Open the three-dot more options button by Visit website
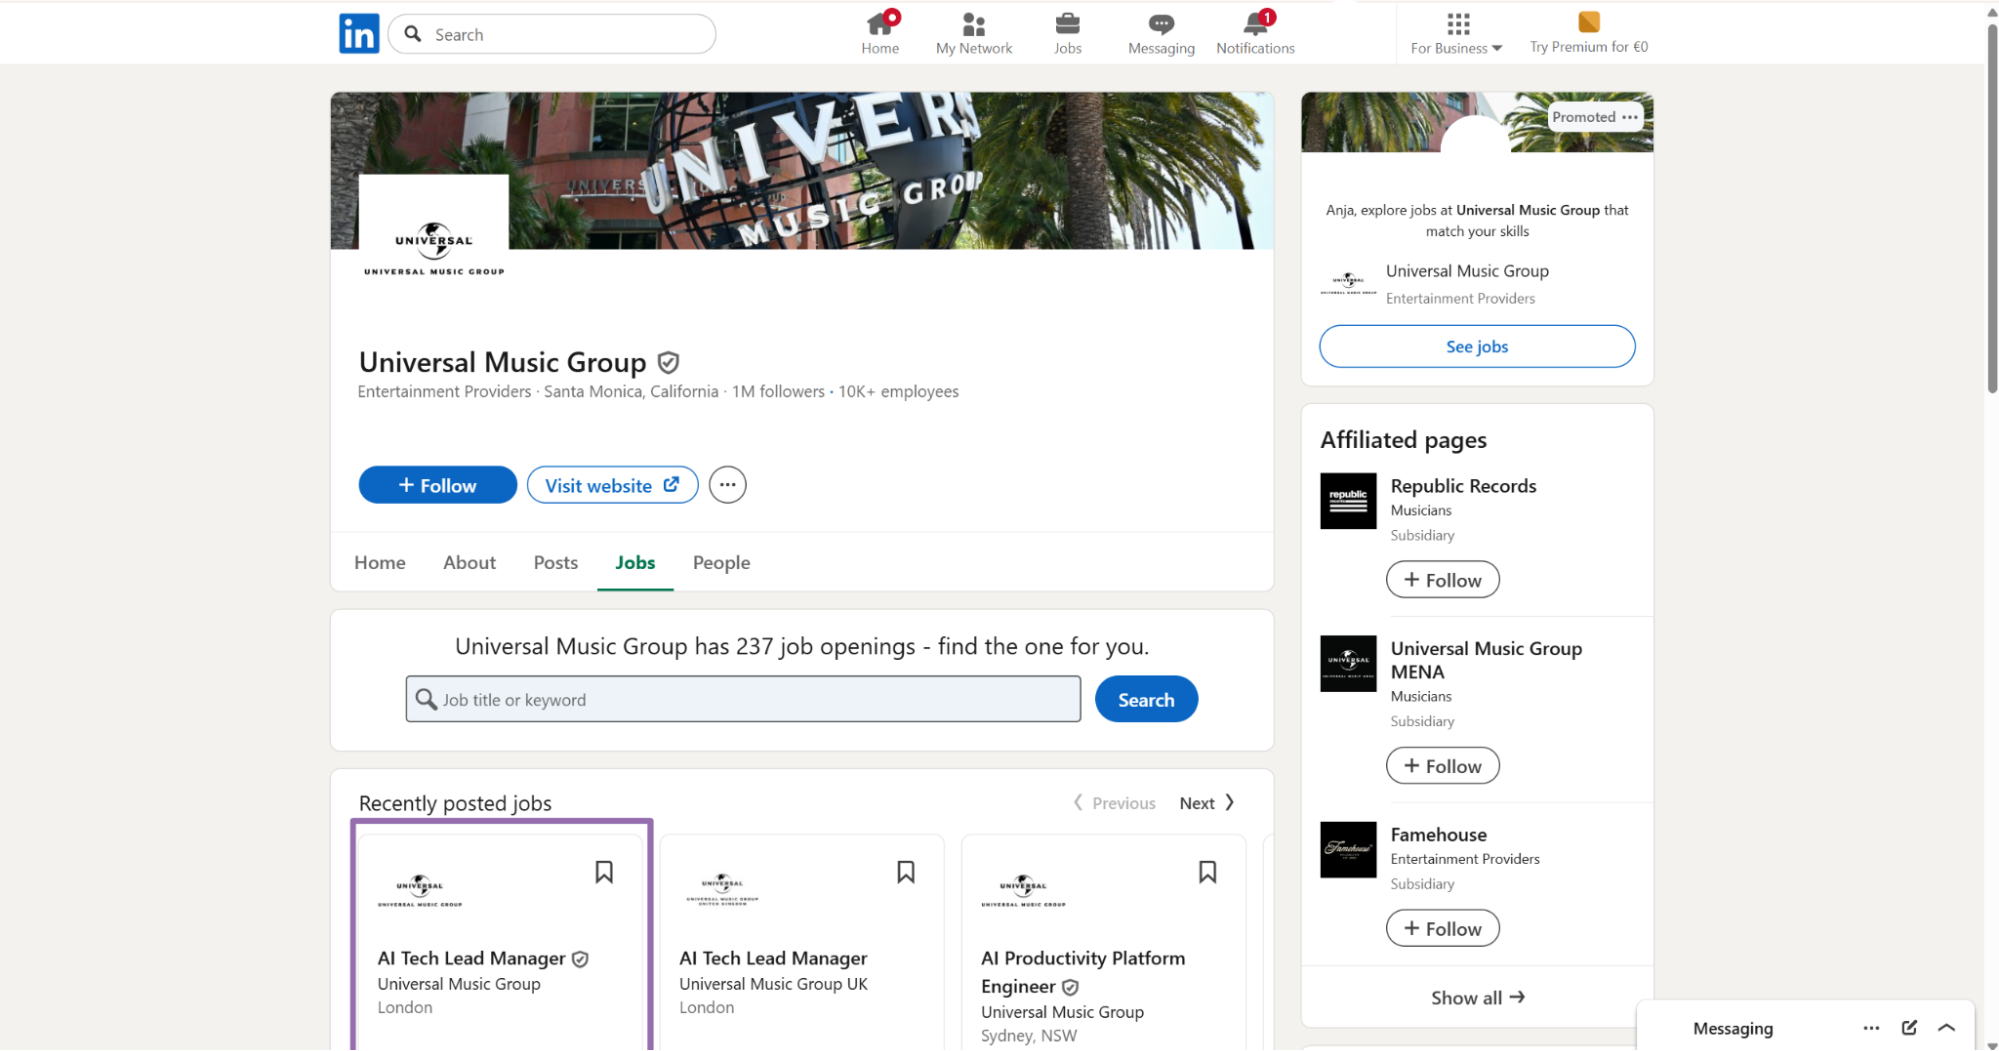1999x1051 pixels. point(728,485)
